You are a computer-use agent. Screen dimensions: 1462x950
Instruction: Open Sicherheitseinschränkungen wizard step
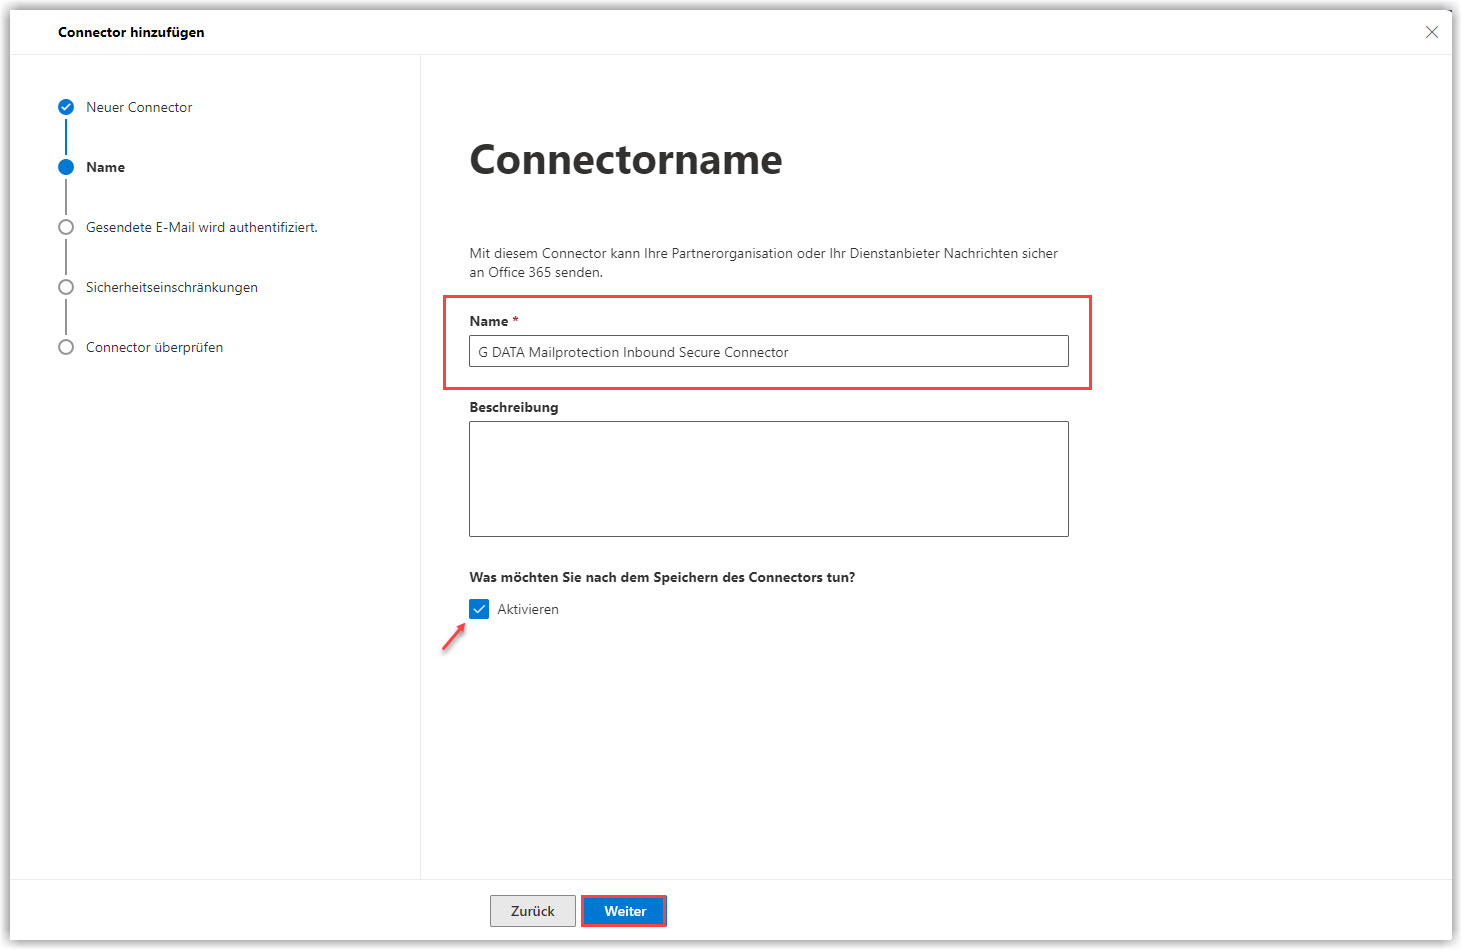click(172, 287)
